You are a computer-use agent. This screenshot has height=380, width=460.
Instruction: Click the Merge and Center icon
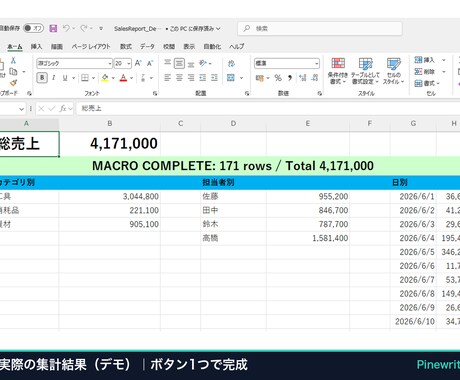tap(231, 78)
